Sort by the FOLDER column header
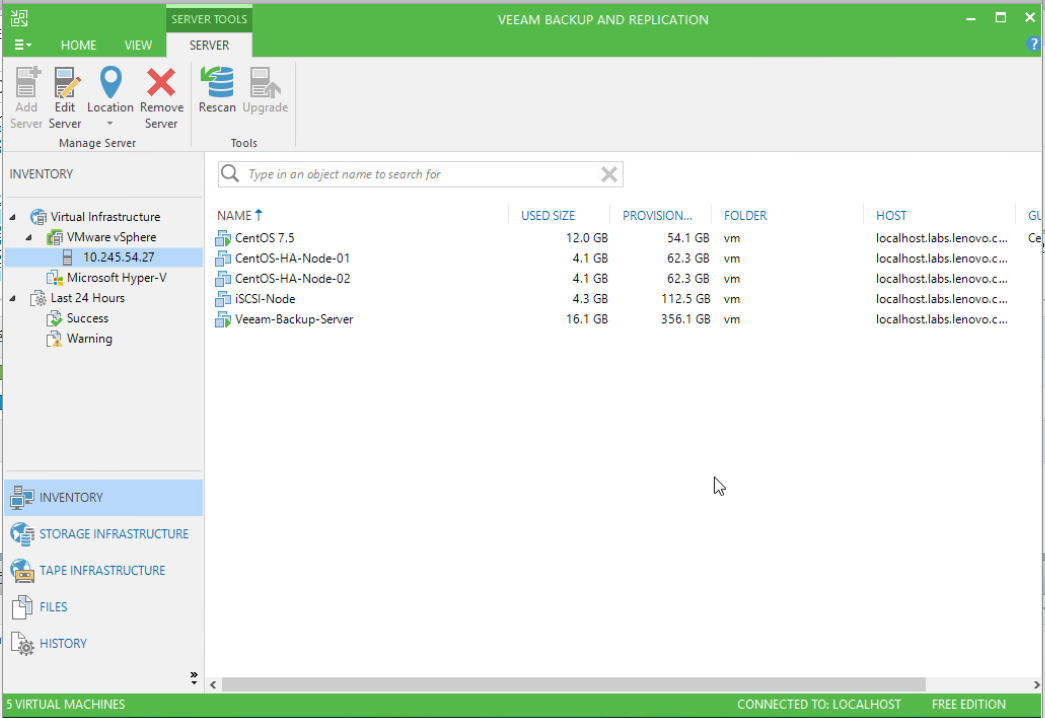This screenshot has height=718, width=1045. [x=745, y=215]
